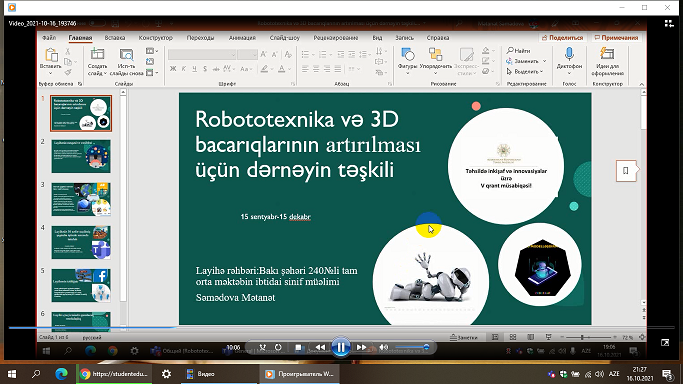Image resolution: width=683 pixels, height=384 pixels.
Task: Pause the video playback
Action: click(x=341, y=347)
